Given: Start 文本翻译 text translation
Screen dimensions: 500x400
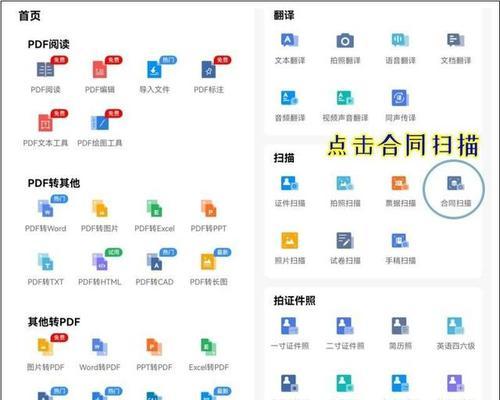Looking at the screenshot, I should 290,41.
